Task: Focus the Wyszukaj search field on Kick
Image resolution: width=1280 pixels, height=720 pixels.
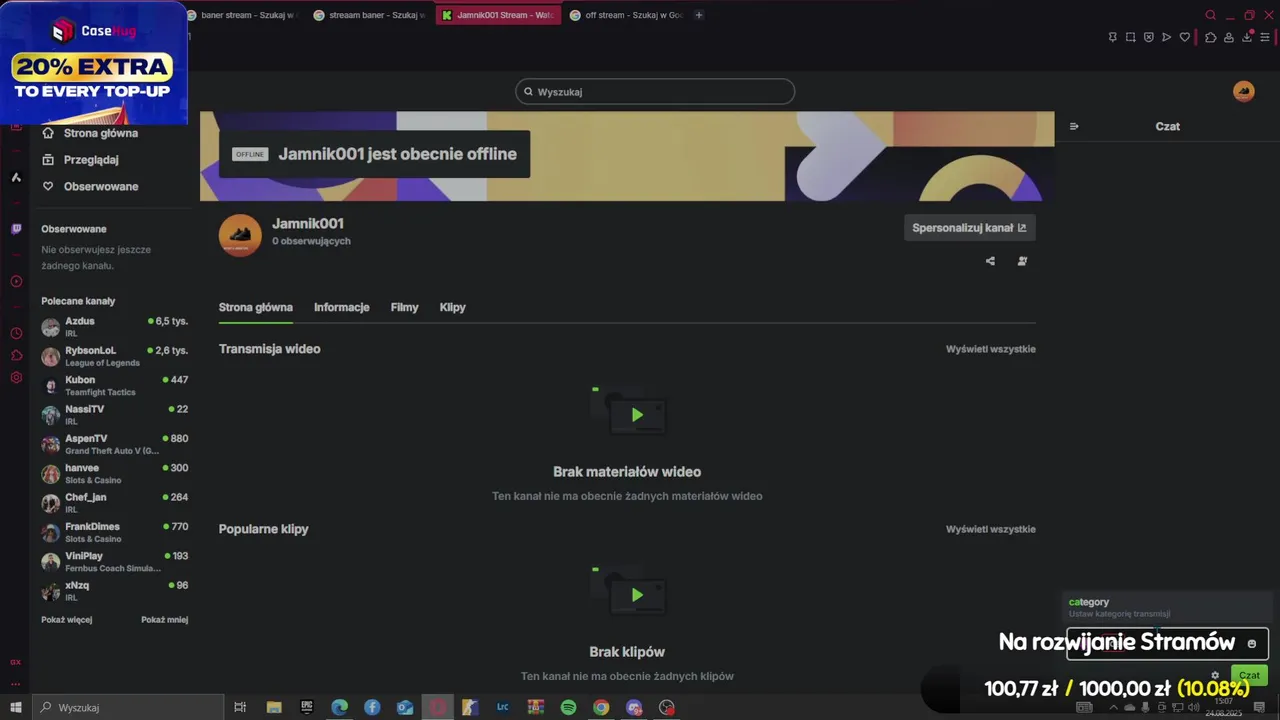Action: tap(655, 91)
